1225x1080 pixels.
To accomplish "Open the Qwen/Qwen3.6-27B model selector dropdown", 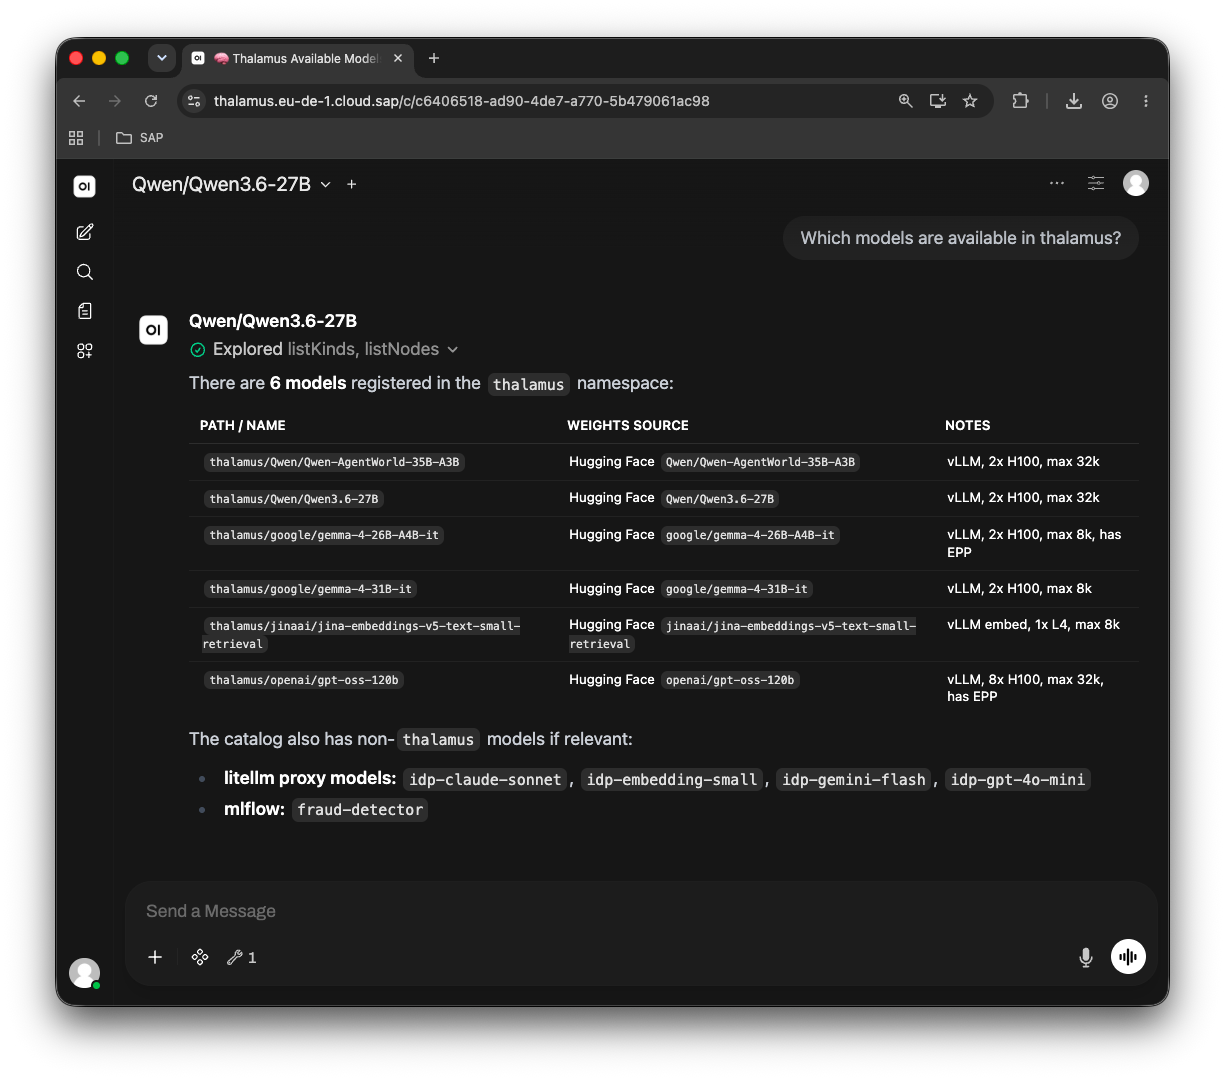I will [x=231, y=184].
